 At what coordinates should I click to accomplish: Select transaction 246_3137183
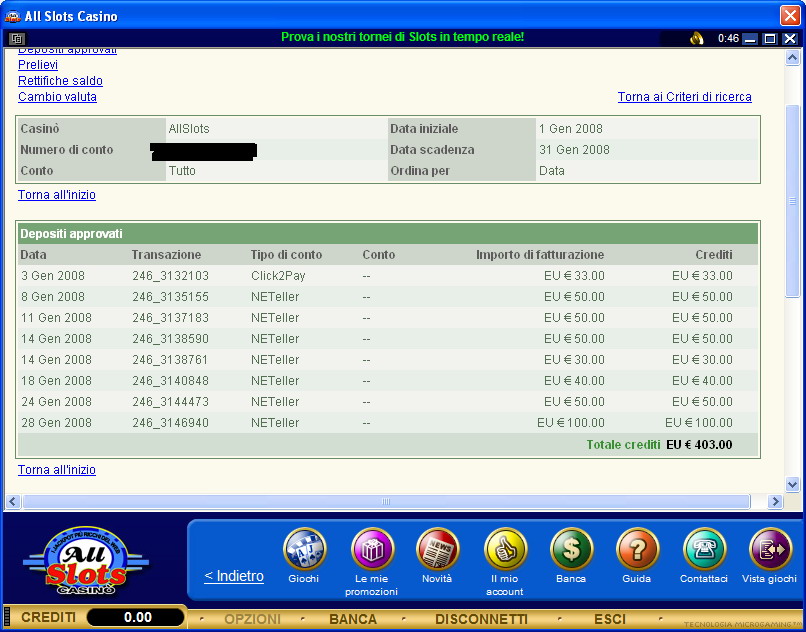coord(171,318)
